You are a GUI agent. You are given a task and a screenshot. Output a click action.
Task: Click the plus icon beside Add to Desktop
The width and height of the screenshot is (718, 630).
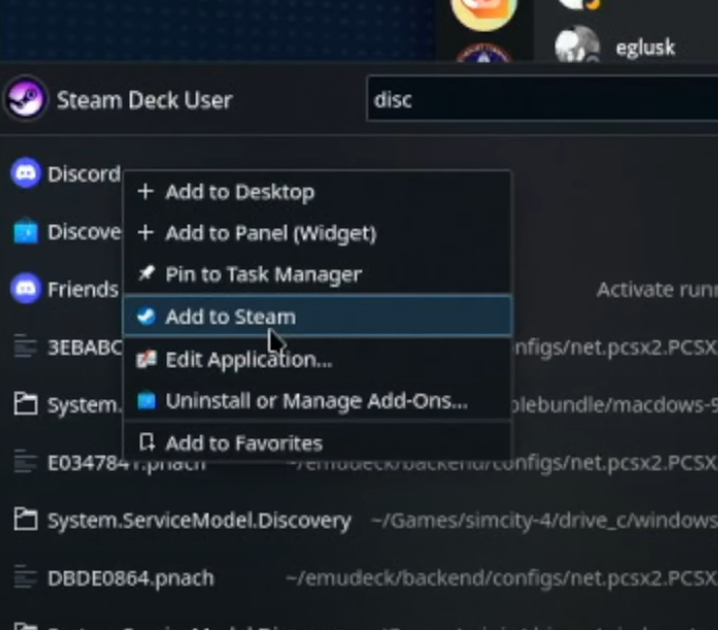[x=146, y=191]
